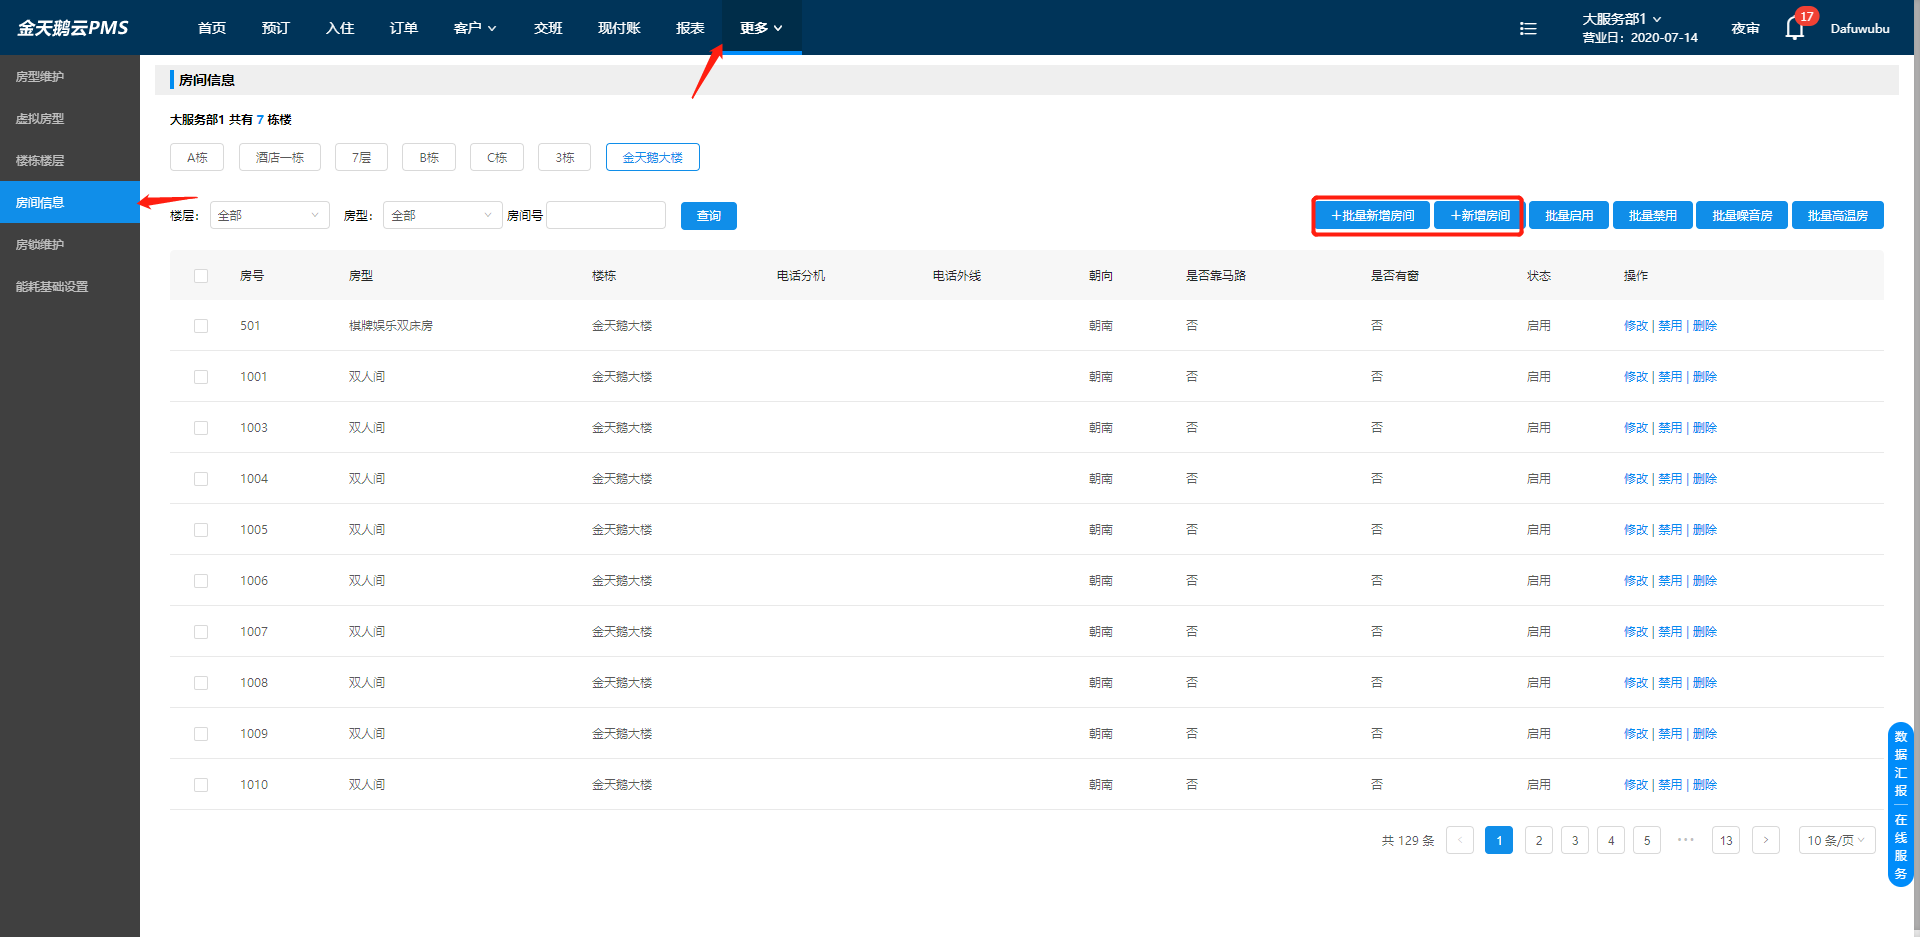Image resolution: width=1920 pixels, height=937 pixels.
Task: Click 修改 for room 1006
Action: coord(1636,581)
